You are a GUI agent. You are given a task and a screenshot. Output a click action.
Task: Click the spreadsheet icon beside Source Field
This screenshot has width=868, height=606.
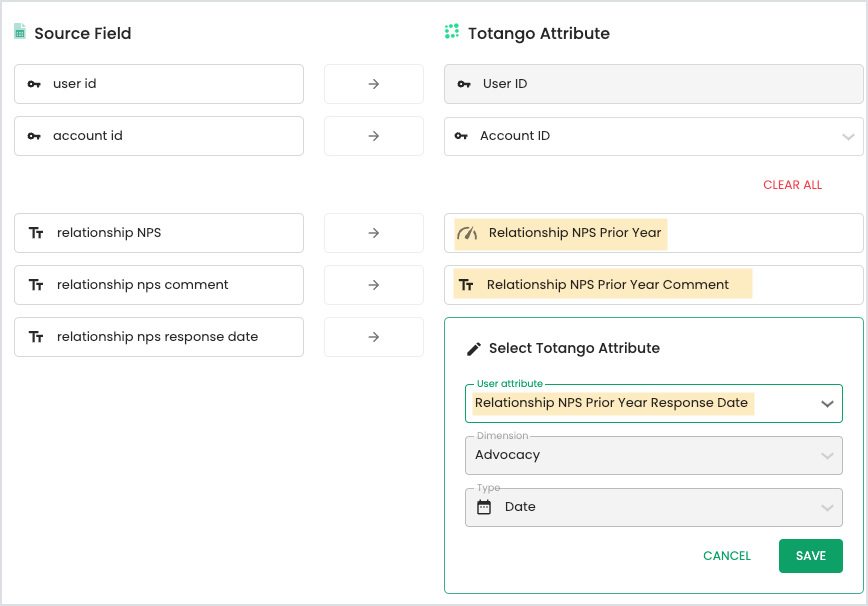(x=20, y=32)
